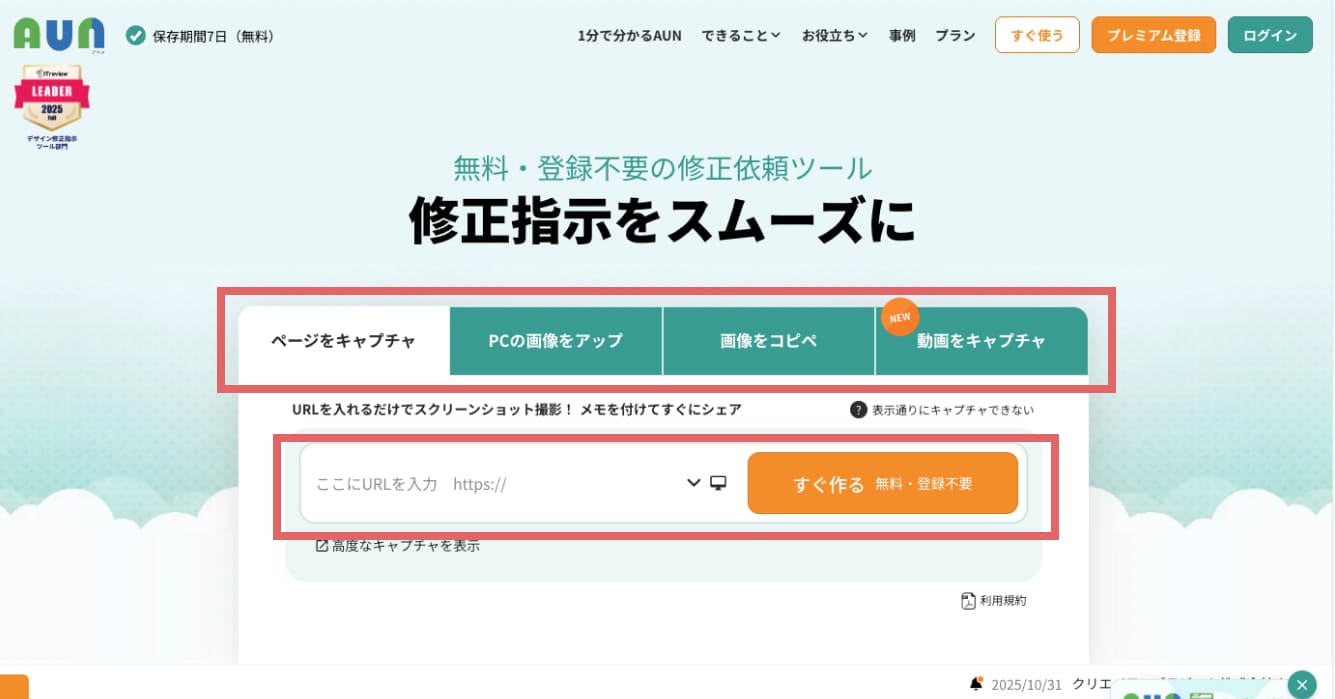Click the monitor icon beside the URL field

click(x=718, y=483)
